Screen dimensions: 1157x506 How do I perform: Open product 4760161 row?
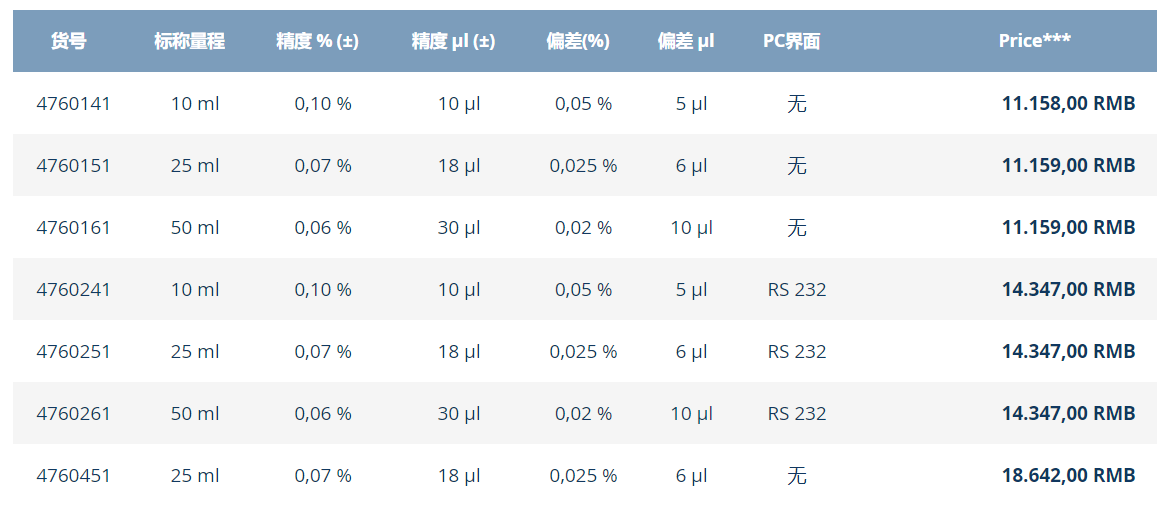pyautogui.click(x=584, y=228)
